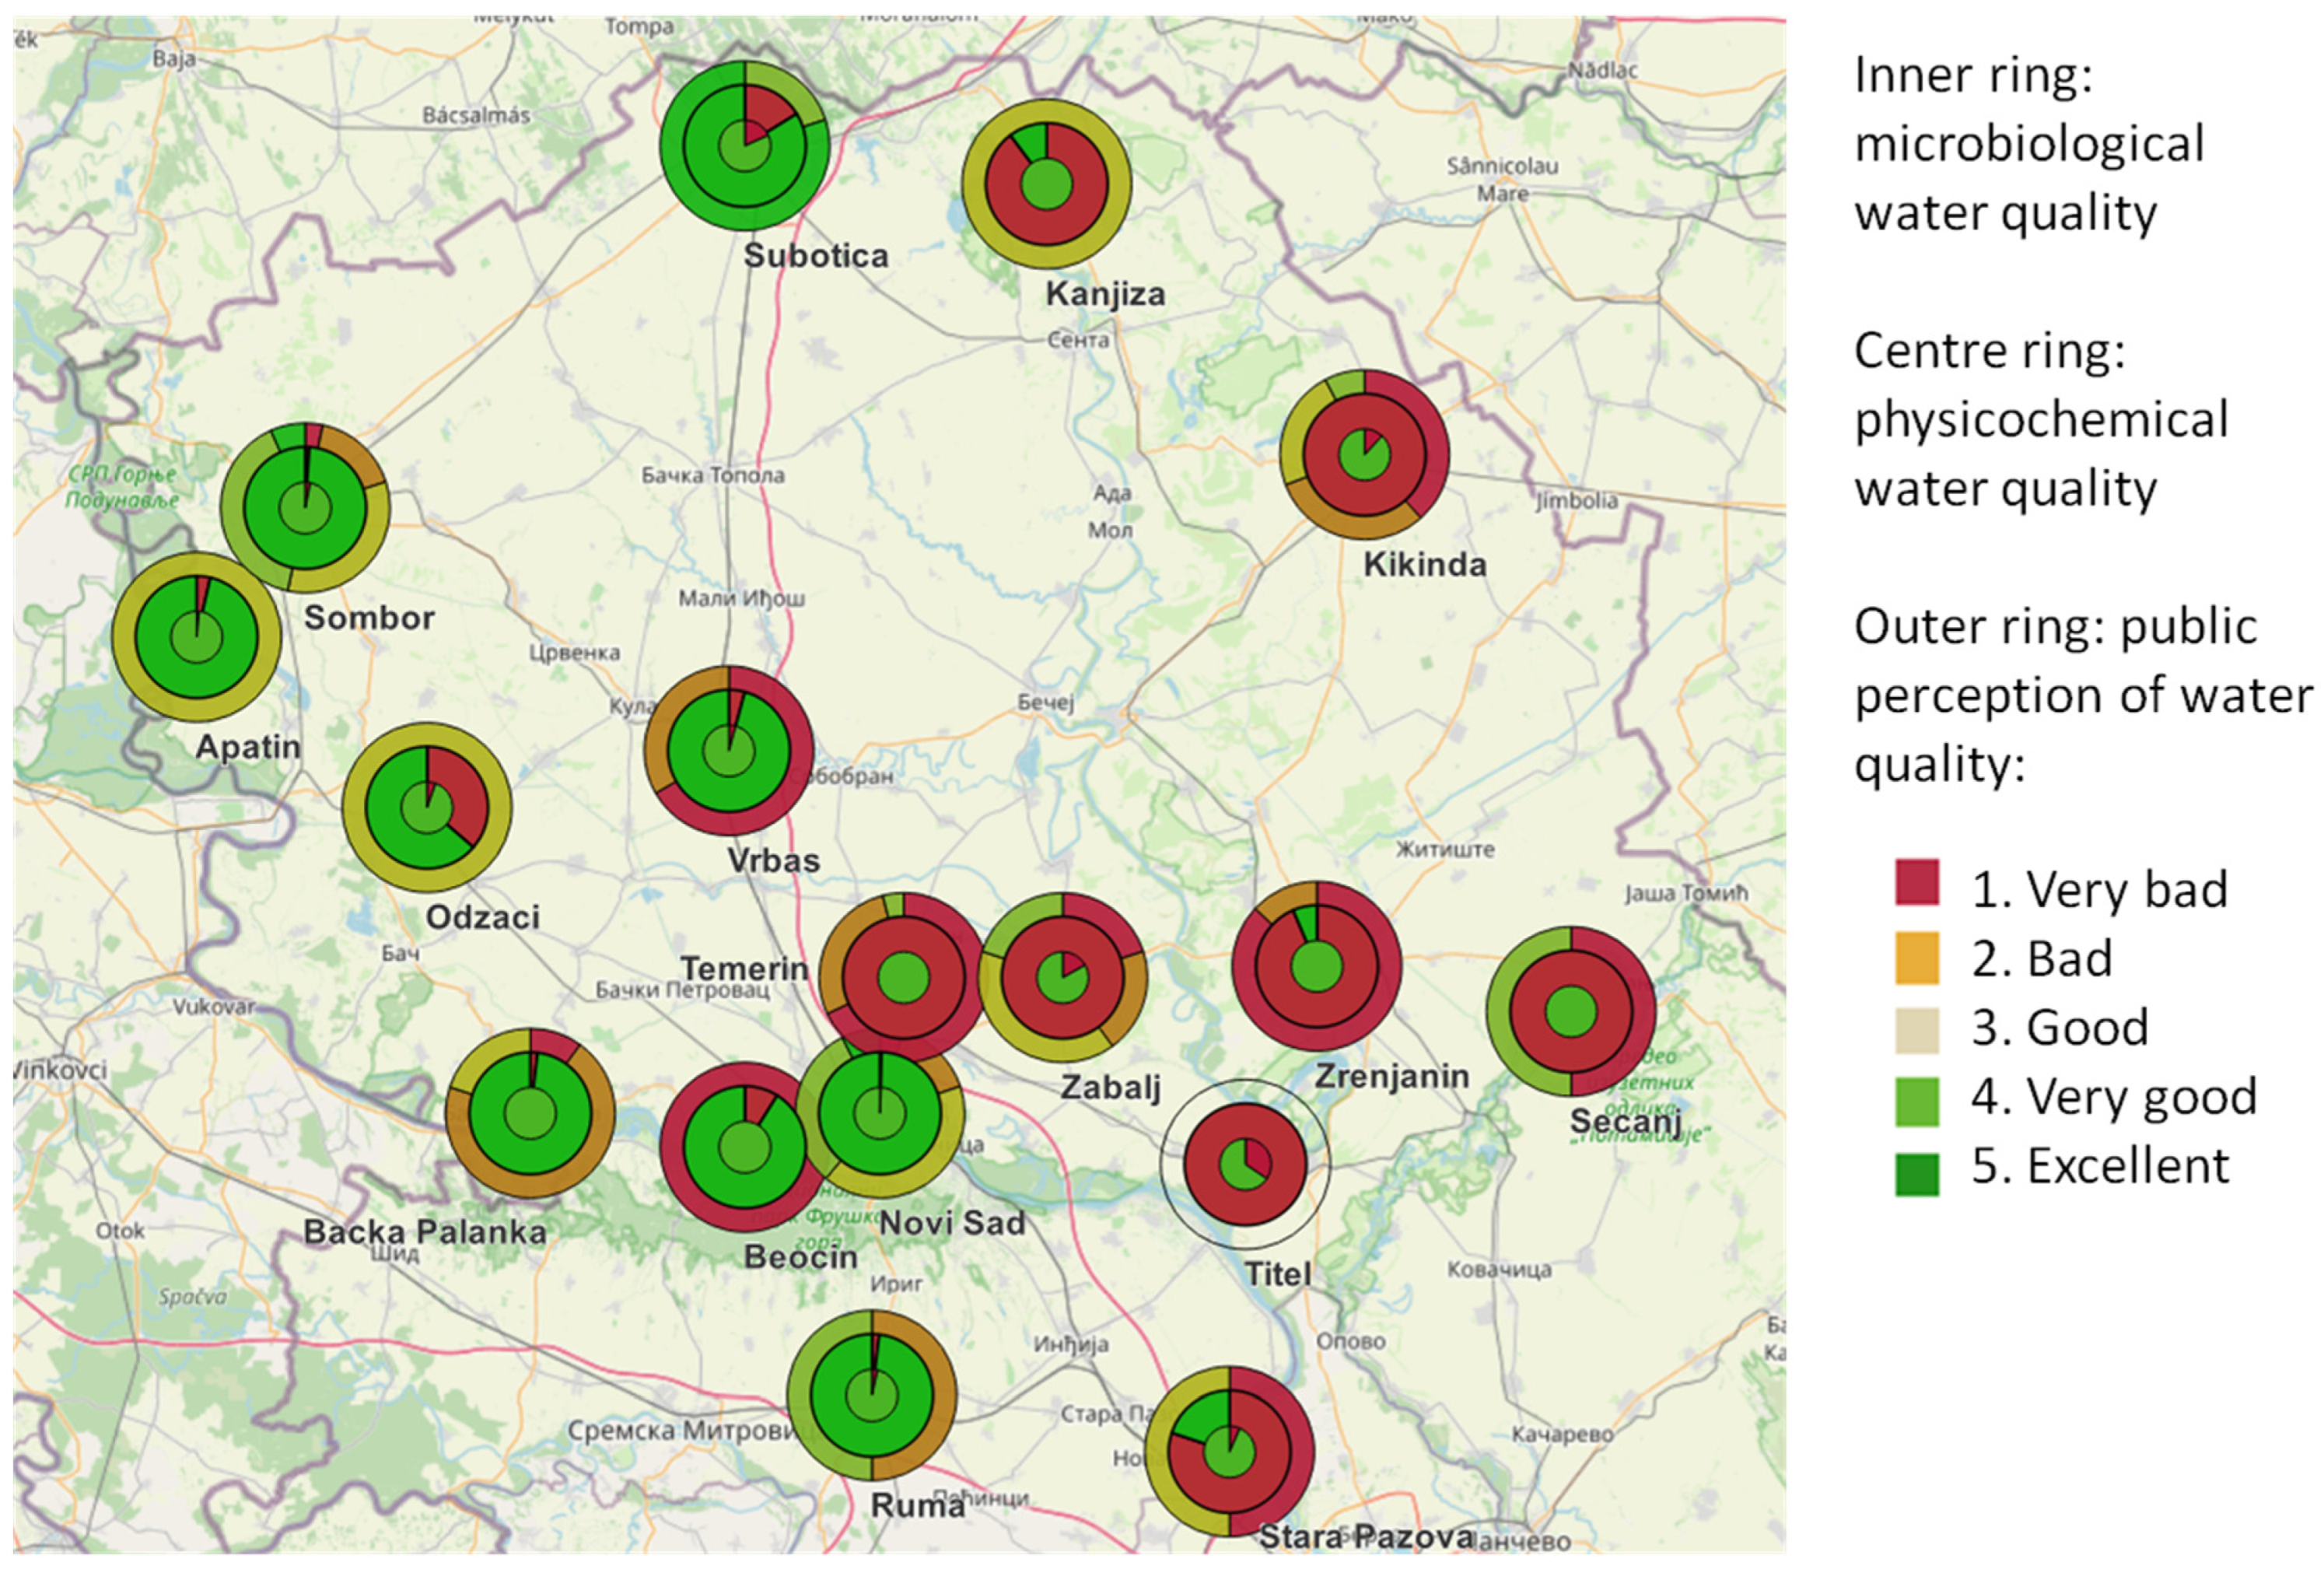This screenshot has height=1573, width=2324.
Task: Click the Zabalj ring chart marker
Action: (1062, 977)
